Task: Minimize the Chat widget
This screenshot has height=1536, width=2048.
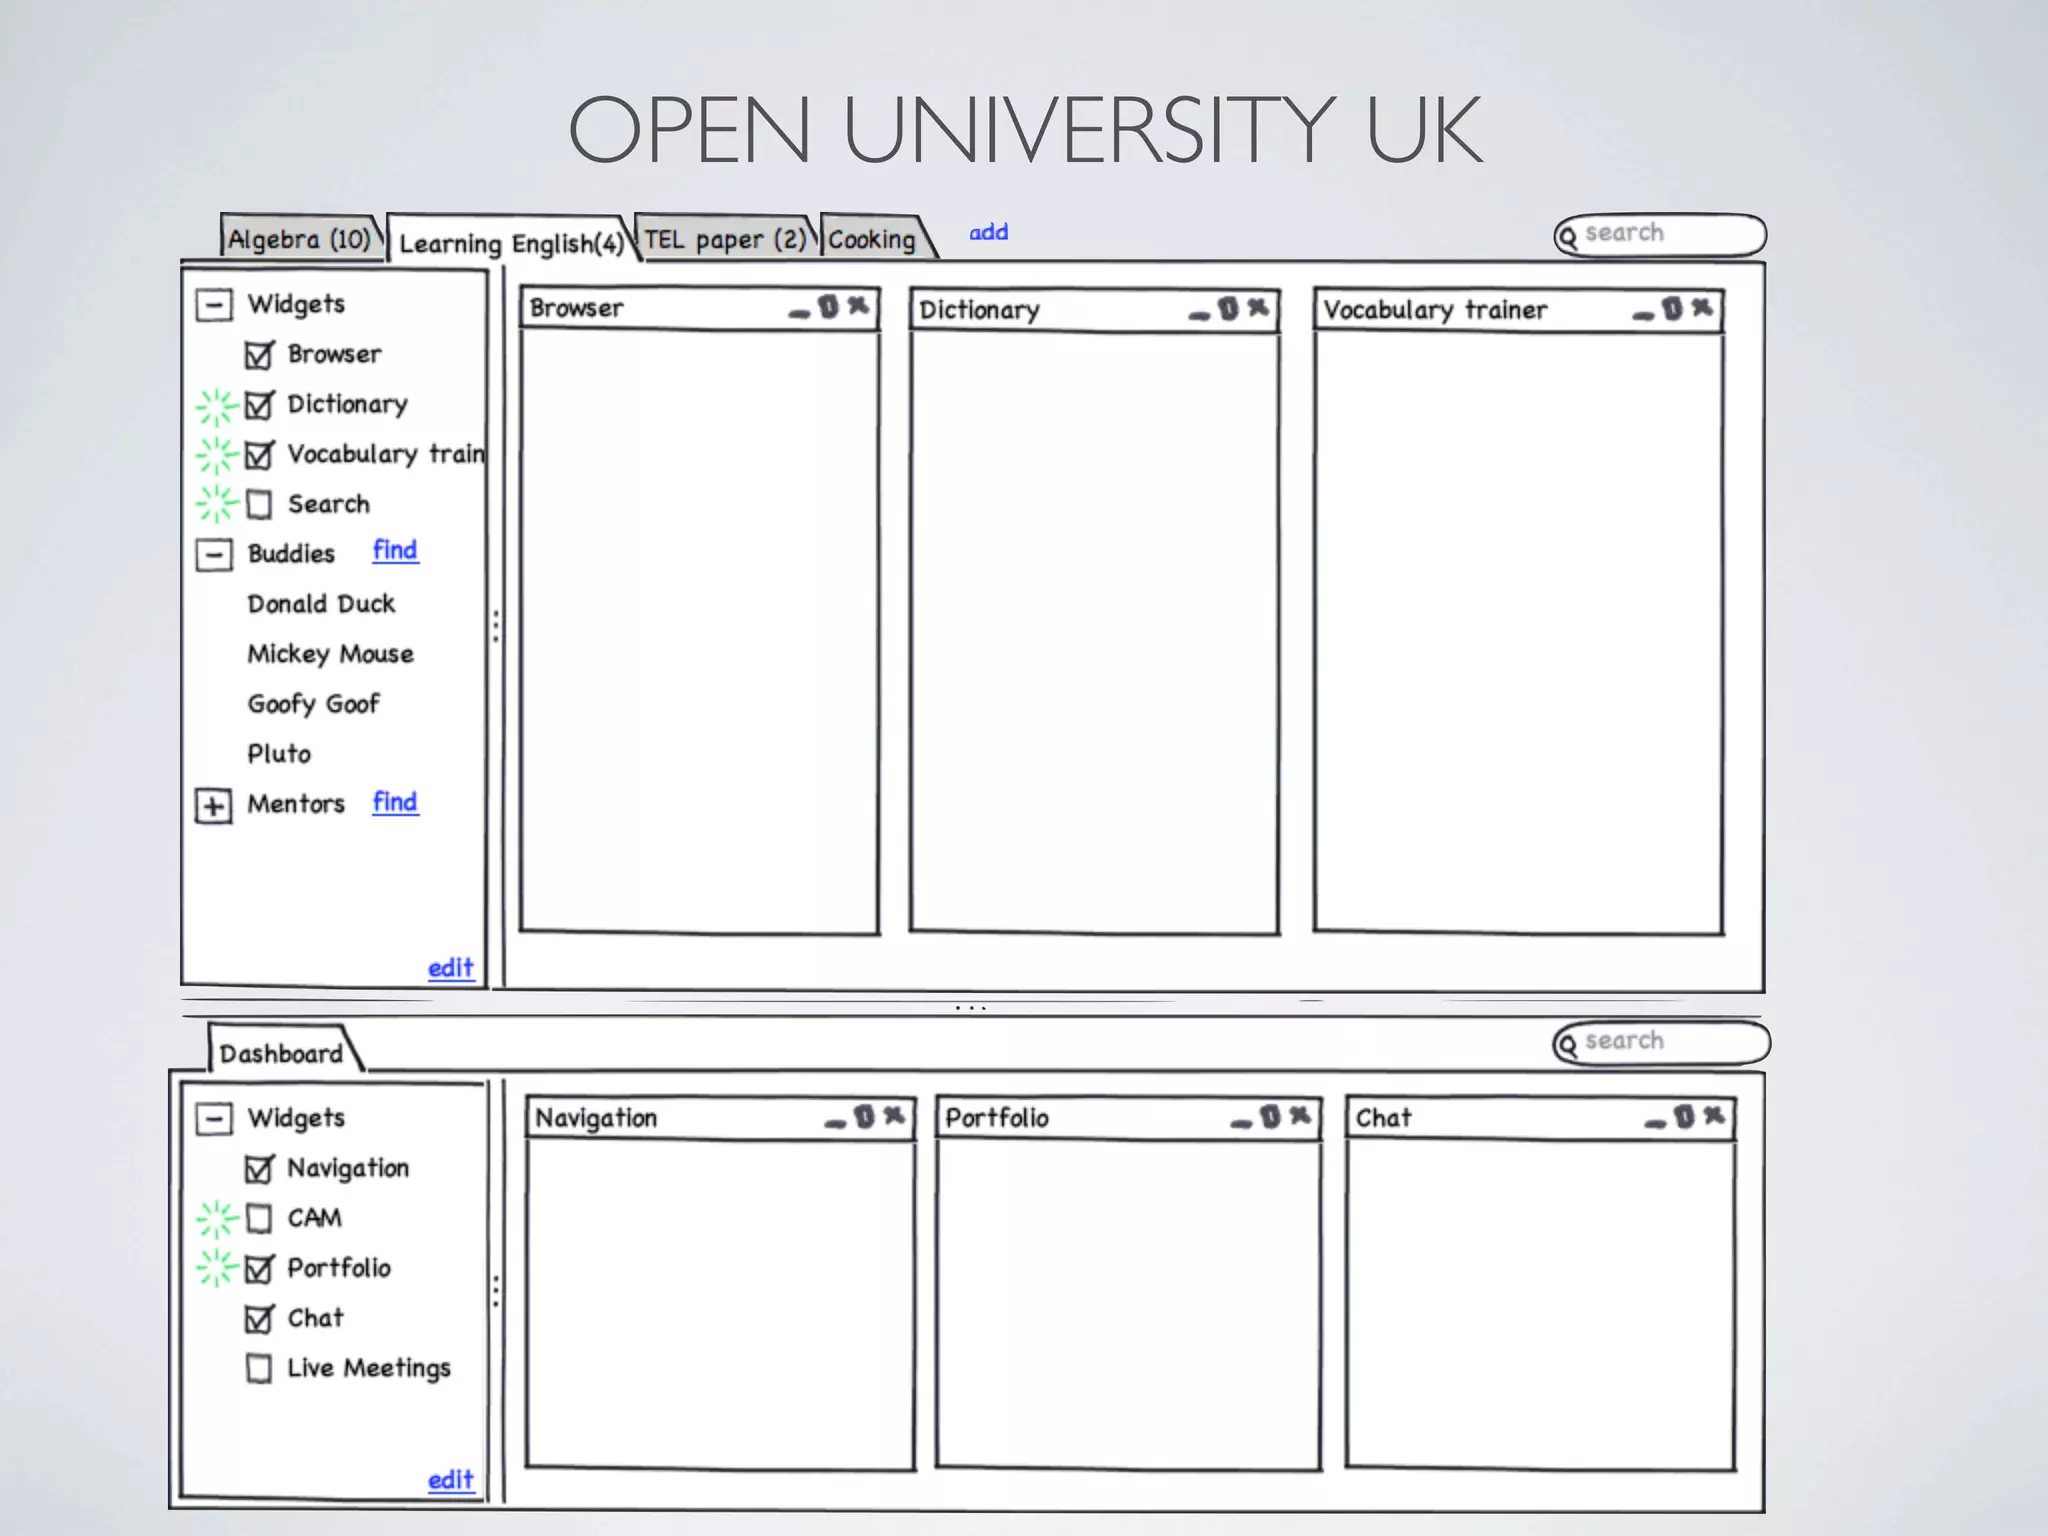Action: 1655,1124
